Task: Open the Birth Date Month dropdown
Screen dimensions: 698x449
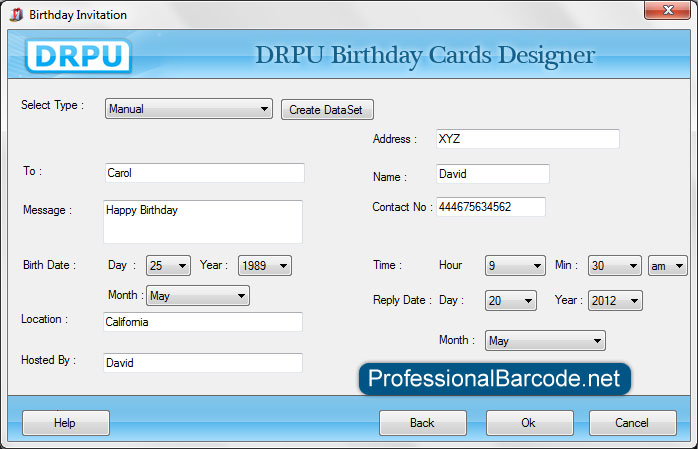Action: click(198, 295)
